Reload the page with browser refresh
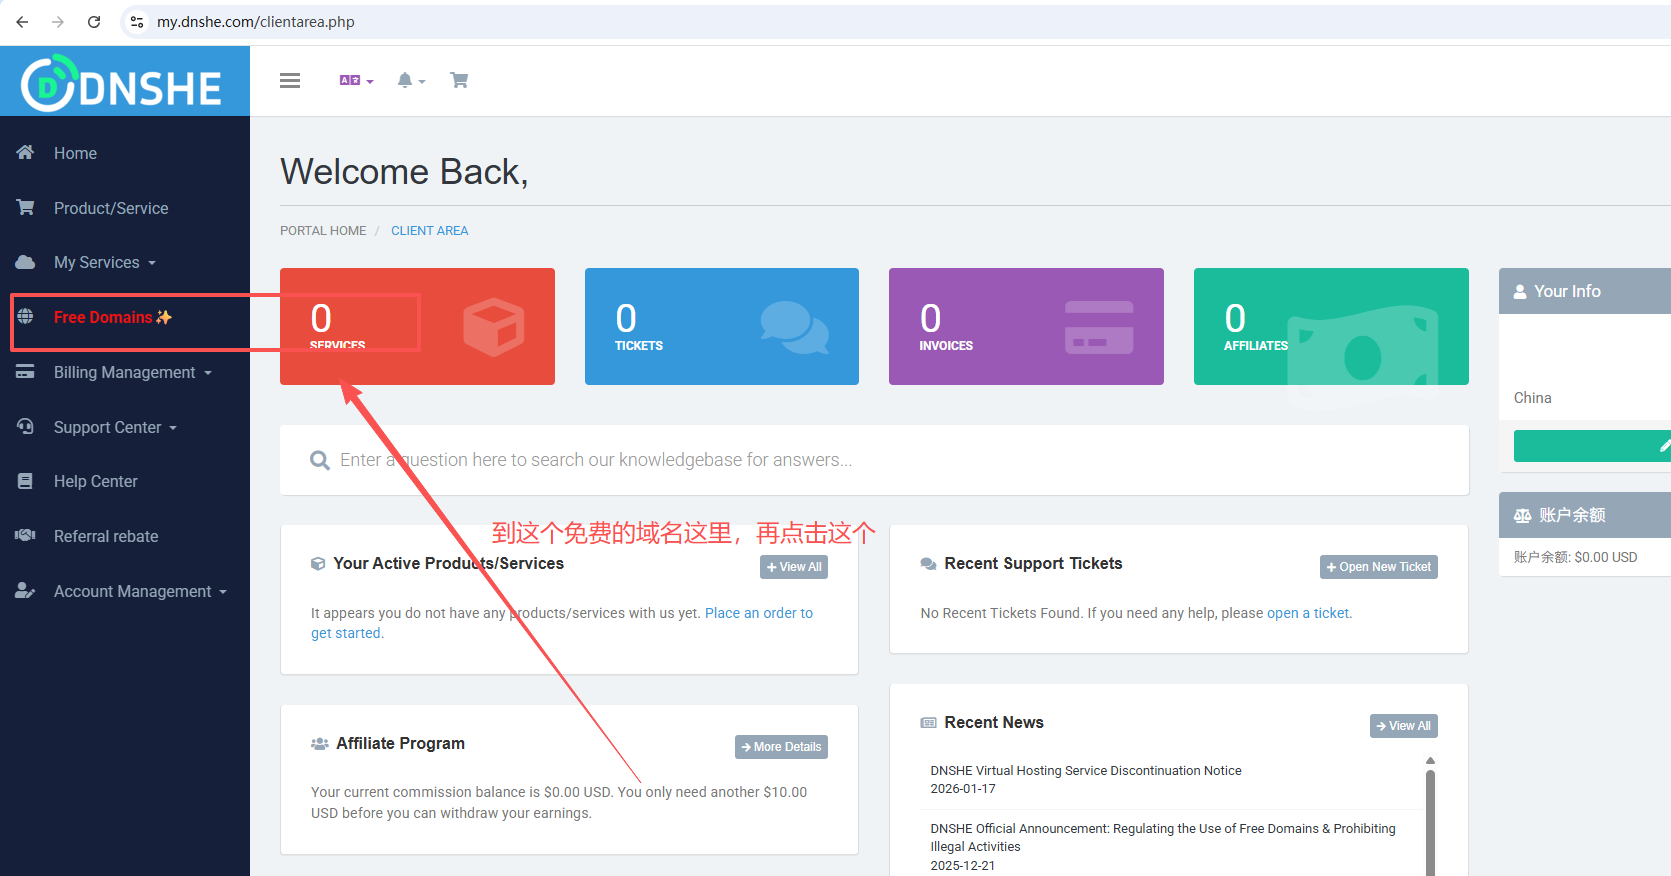This screenshot has height=876, width=1671. [x=94, y=22]
